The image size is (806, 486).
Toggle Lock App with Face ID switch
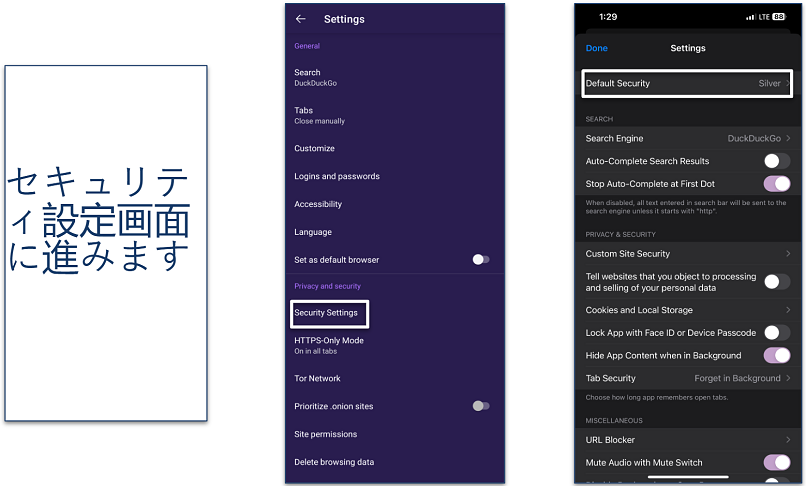pyautogui.click(x=776, y=332)
